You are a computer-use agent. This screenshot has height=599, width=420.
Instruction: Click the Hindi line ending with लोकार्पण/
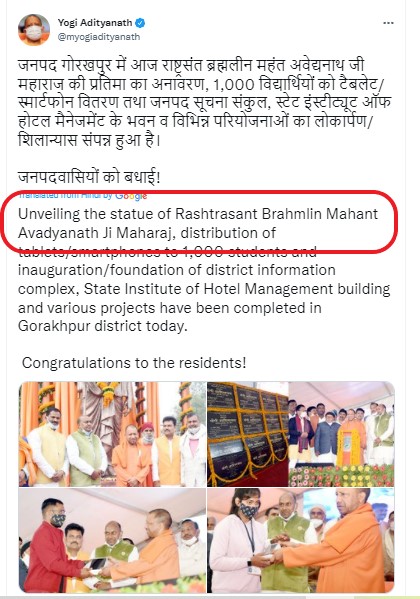tap(195, 121)
